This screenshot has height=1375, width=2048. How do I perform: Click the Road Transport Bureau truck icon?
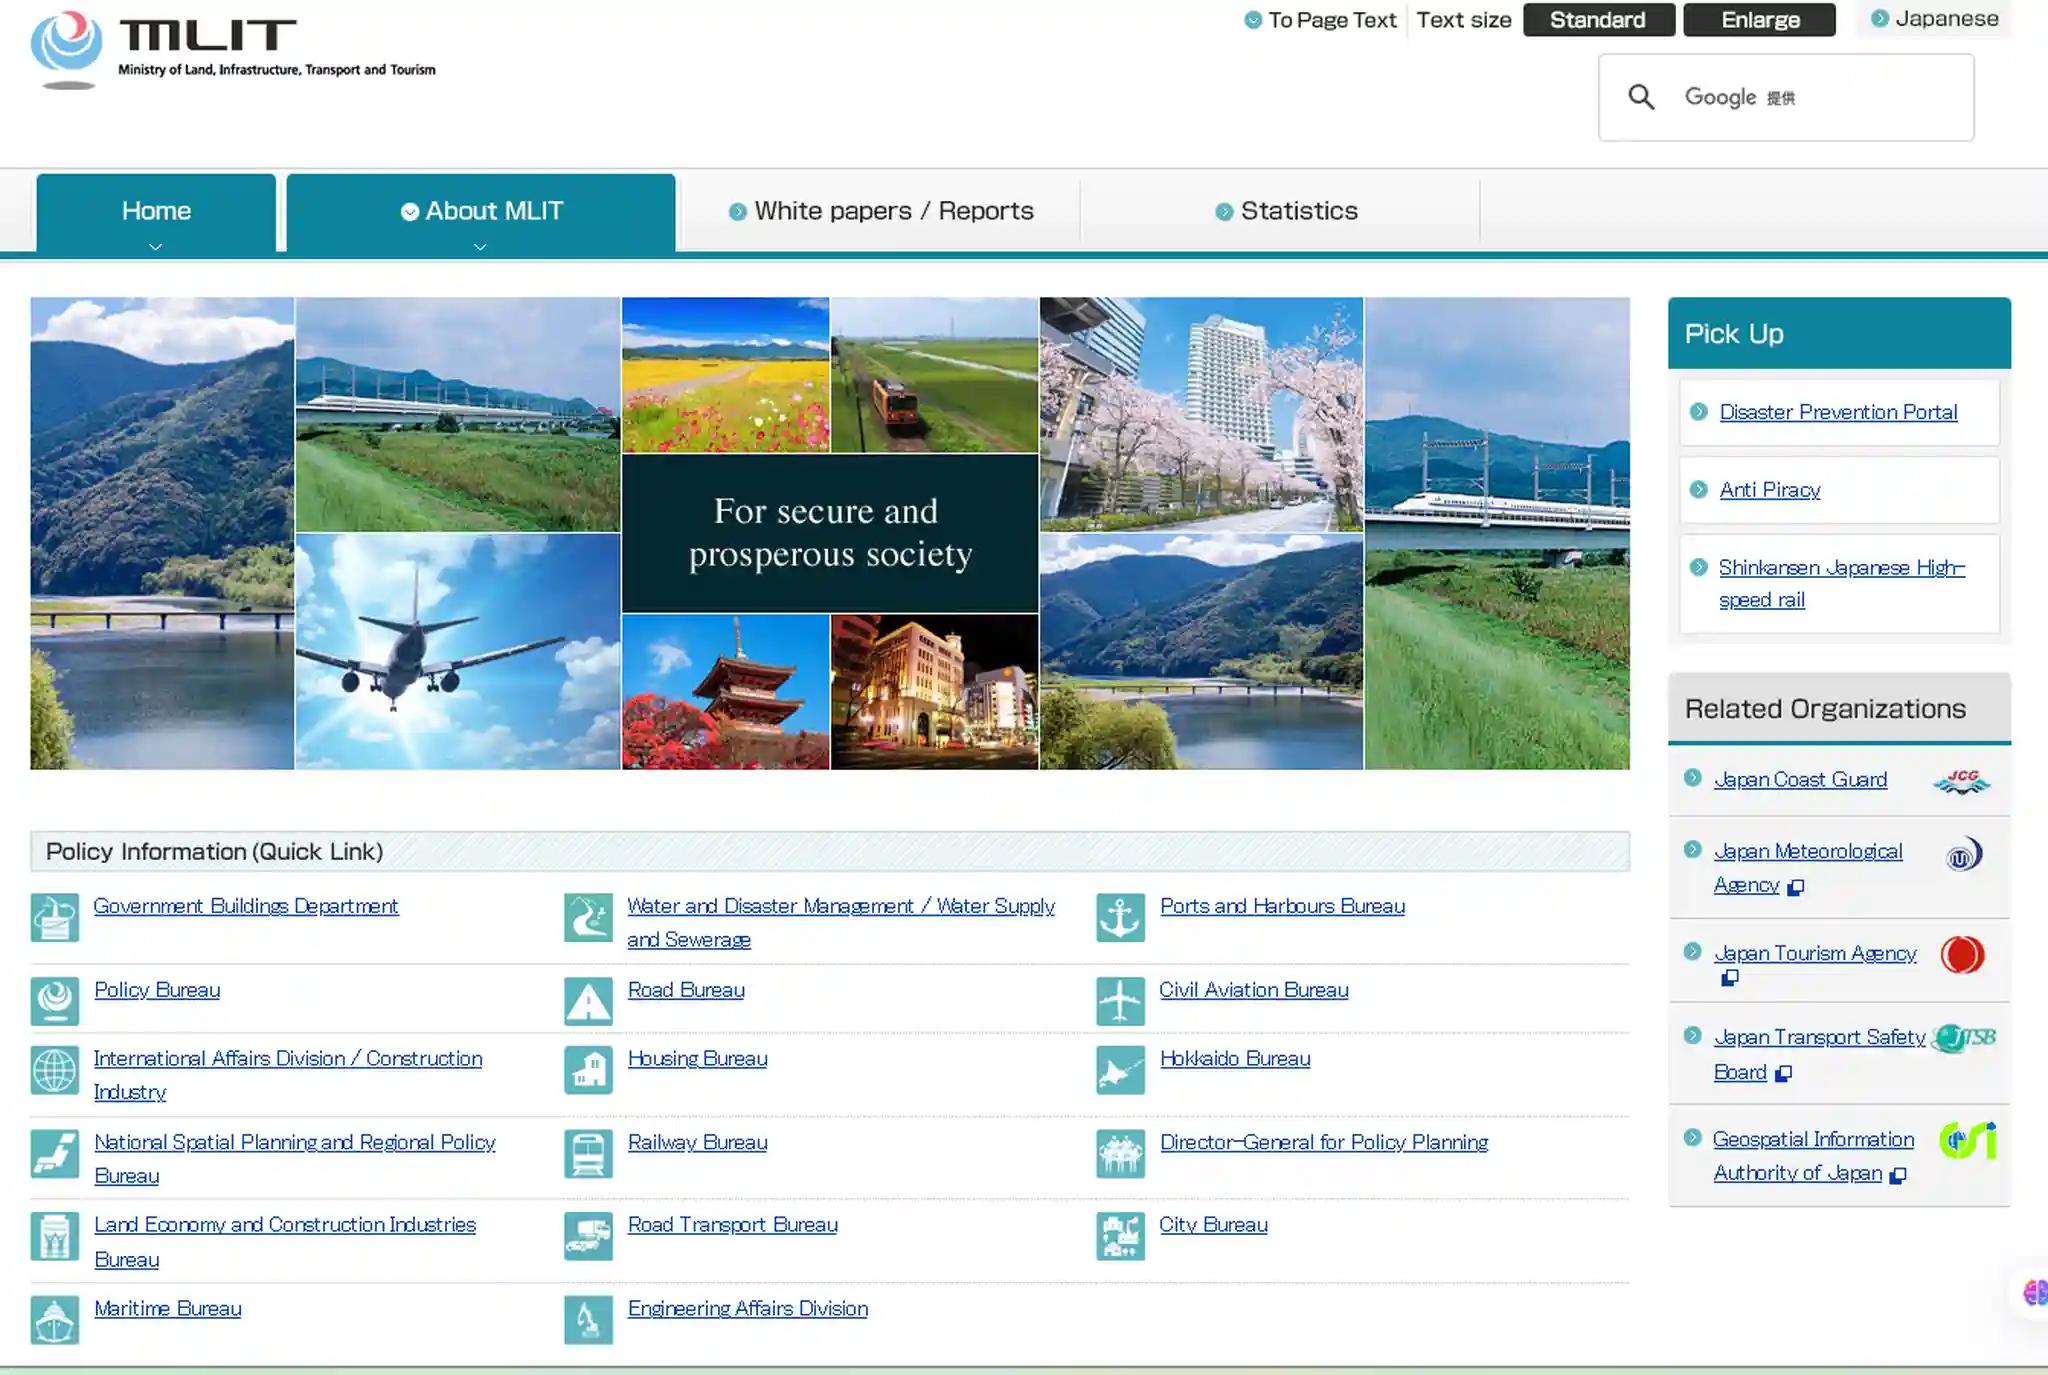(x=588, y=1237)
